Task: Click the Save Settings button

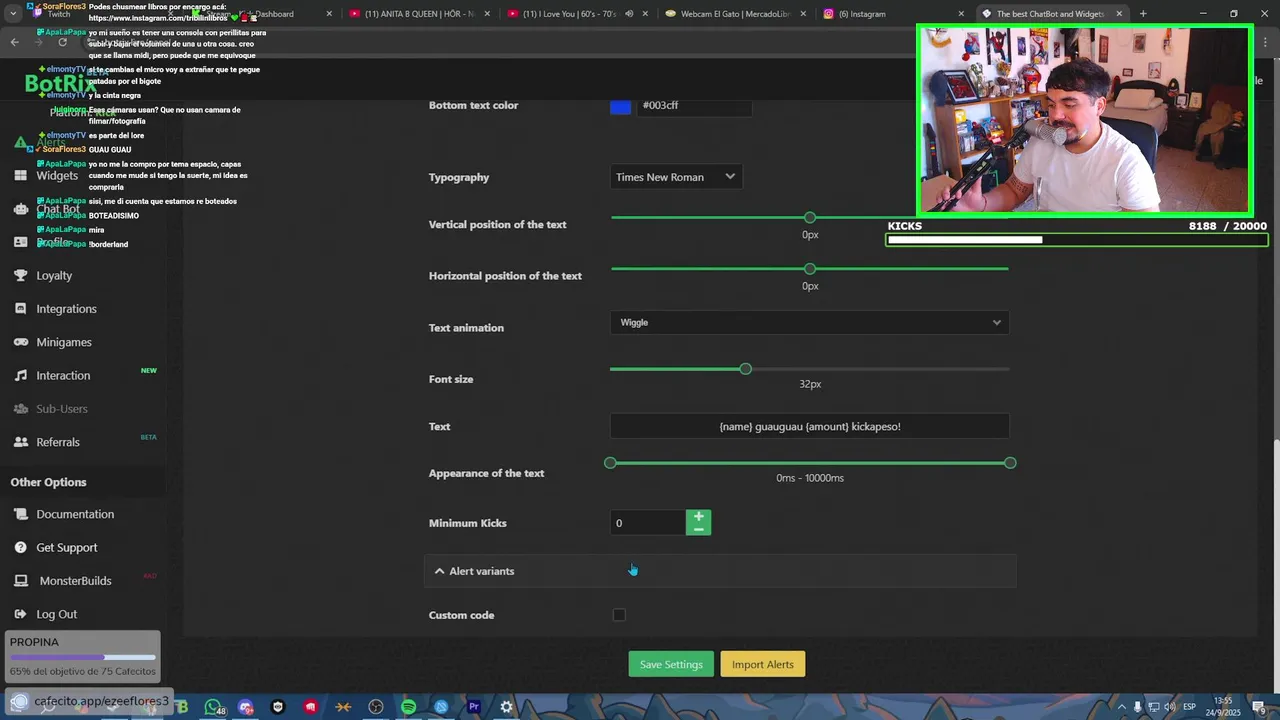Action: coord(671,665)
